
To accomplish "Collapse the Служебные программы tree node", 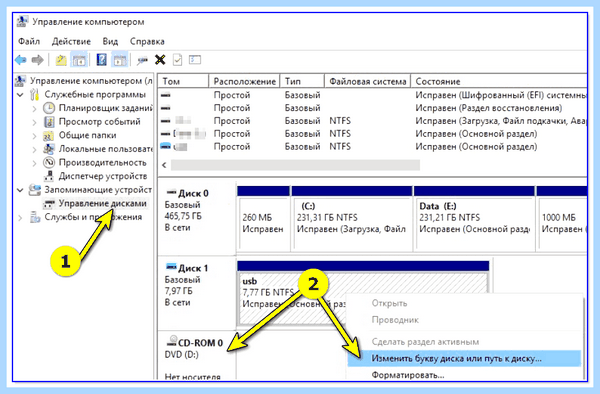I will point(21,94).
